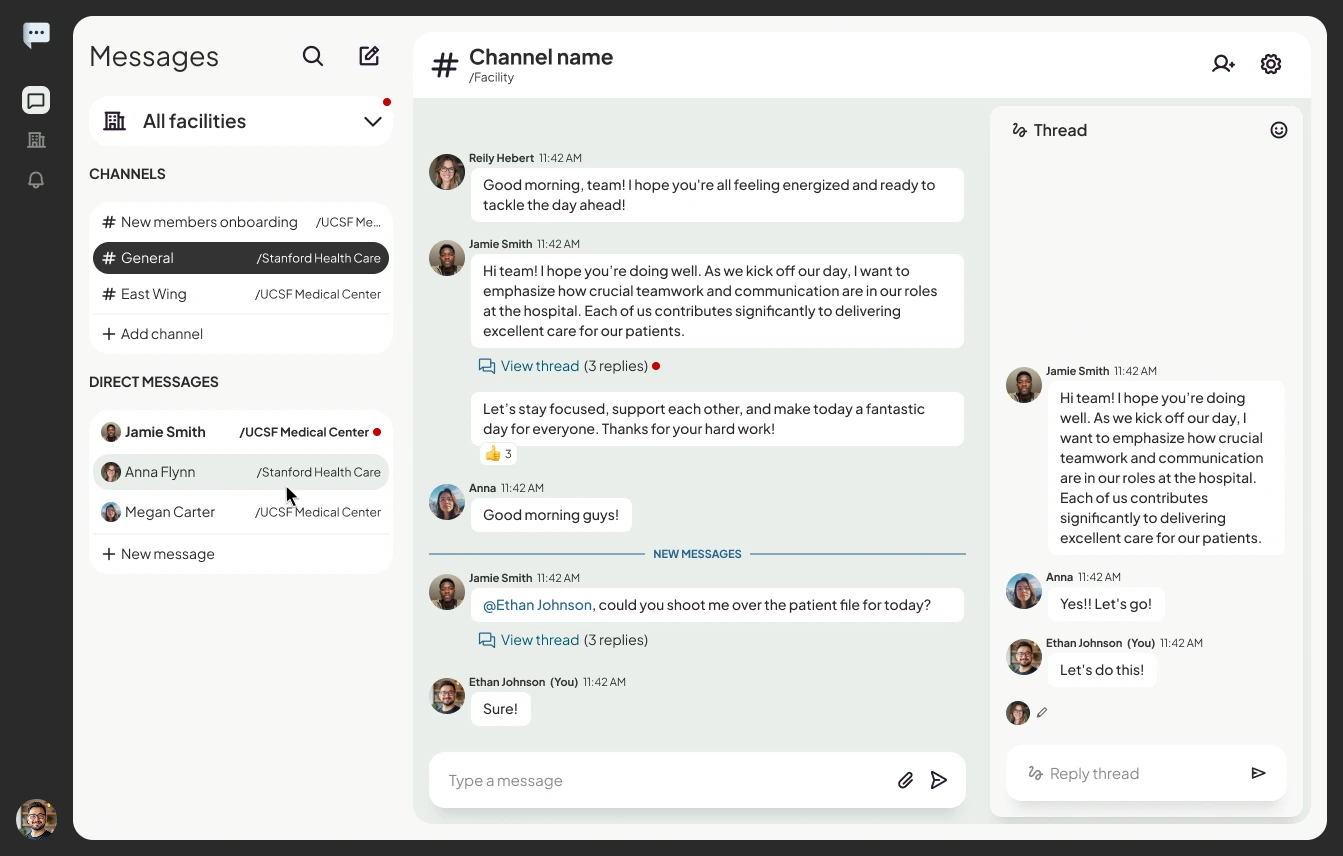Open notifications bell in left sidebar

tap(36, 180)
